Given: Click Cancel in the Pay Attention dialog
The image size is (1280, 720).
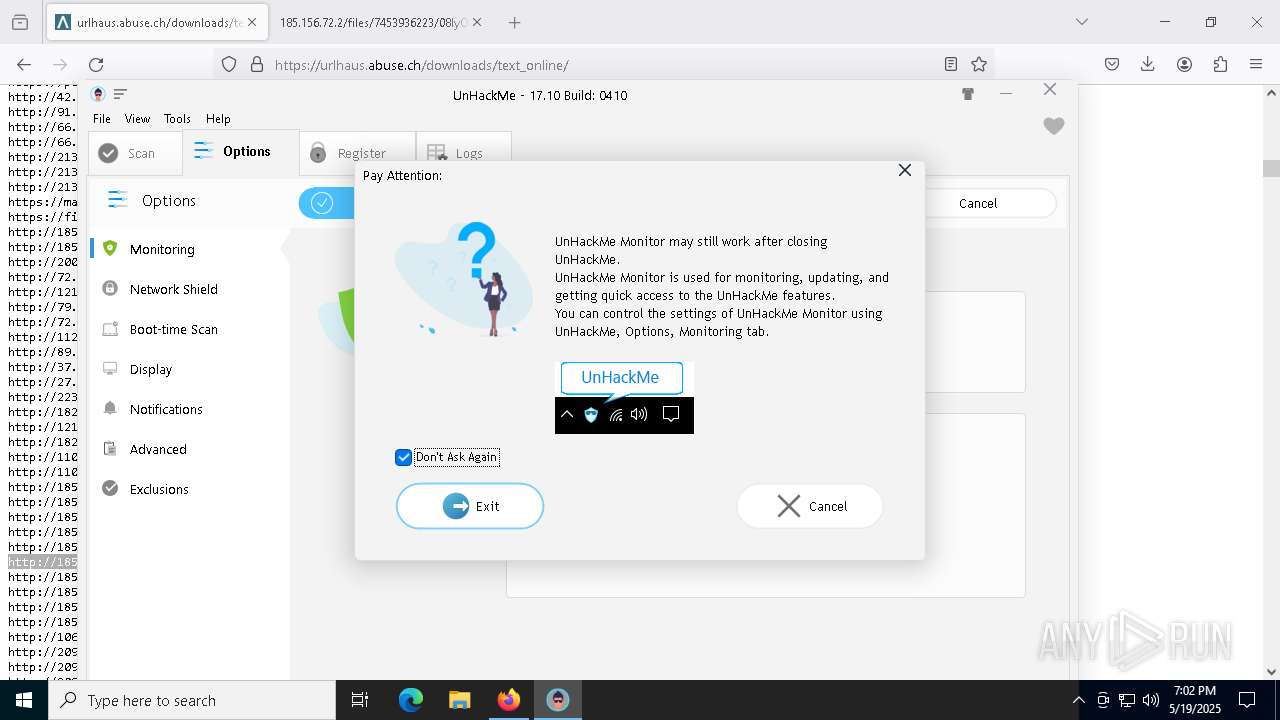Looking at the screenshot, I should coord(810,506).
